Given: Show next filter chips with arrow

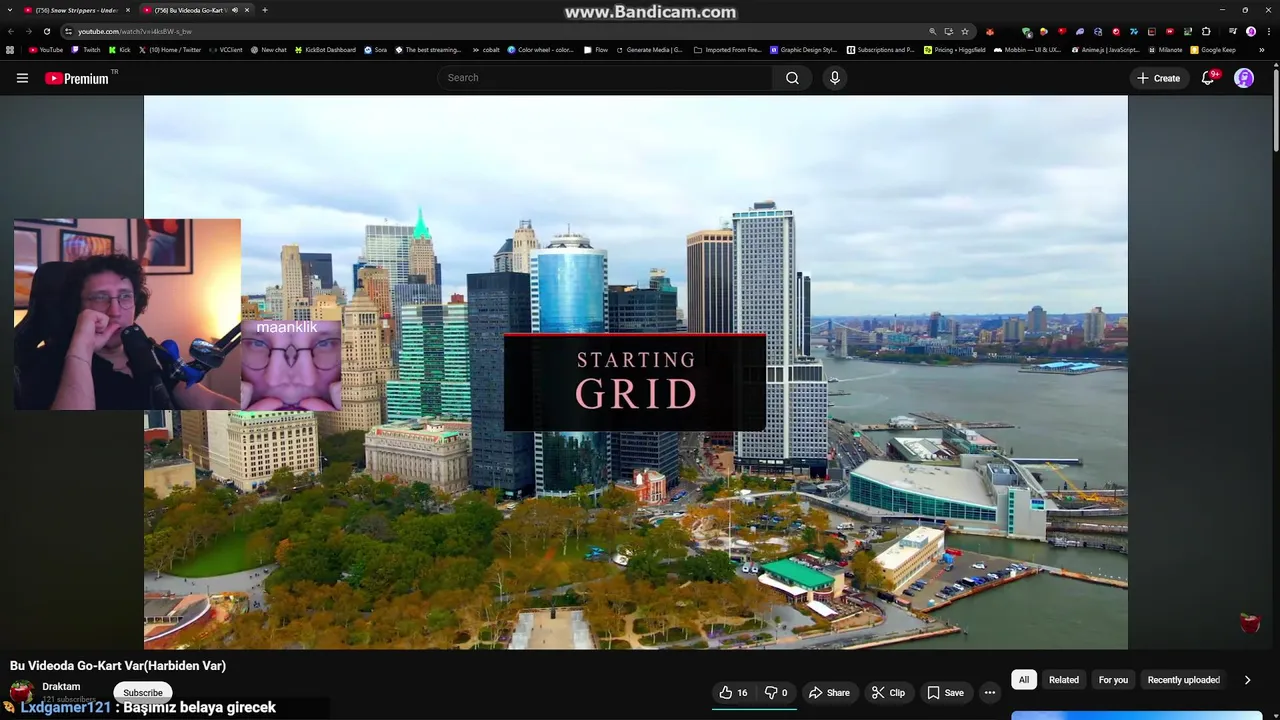Looking at the screenshot, I should tap(1247, 680).
